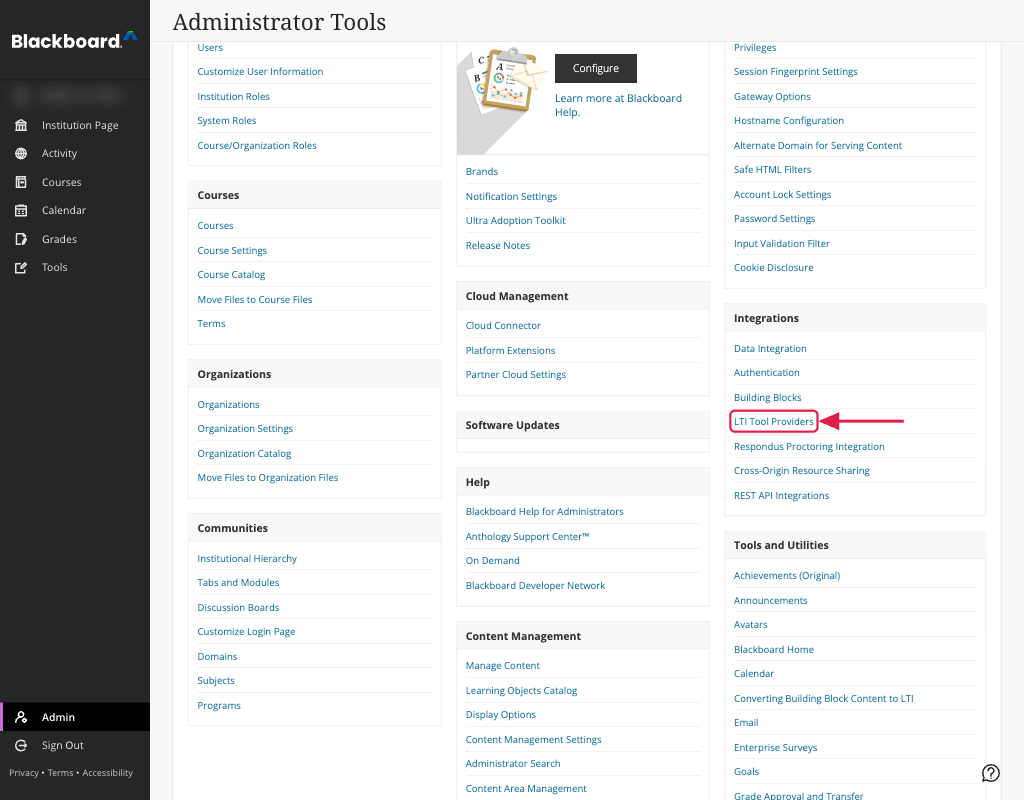Click the Sign Out arrow icon

point(21,745)
